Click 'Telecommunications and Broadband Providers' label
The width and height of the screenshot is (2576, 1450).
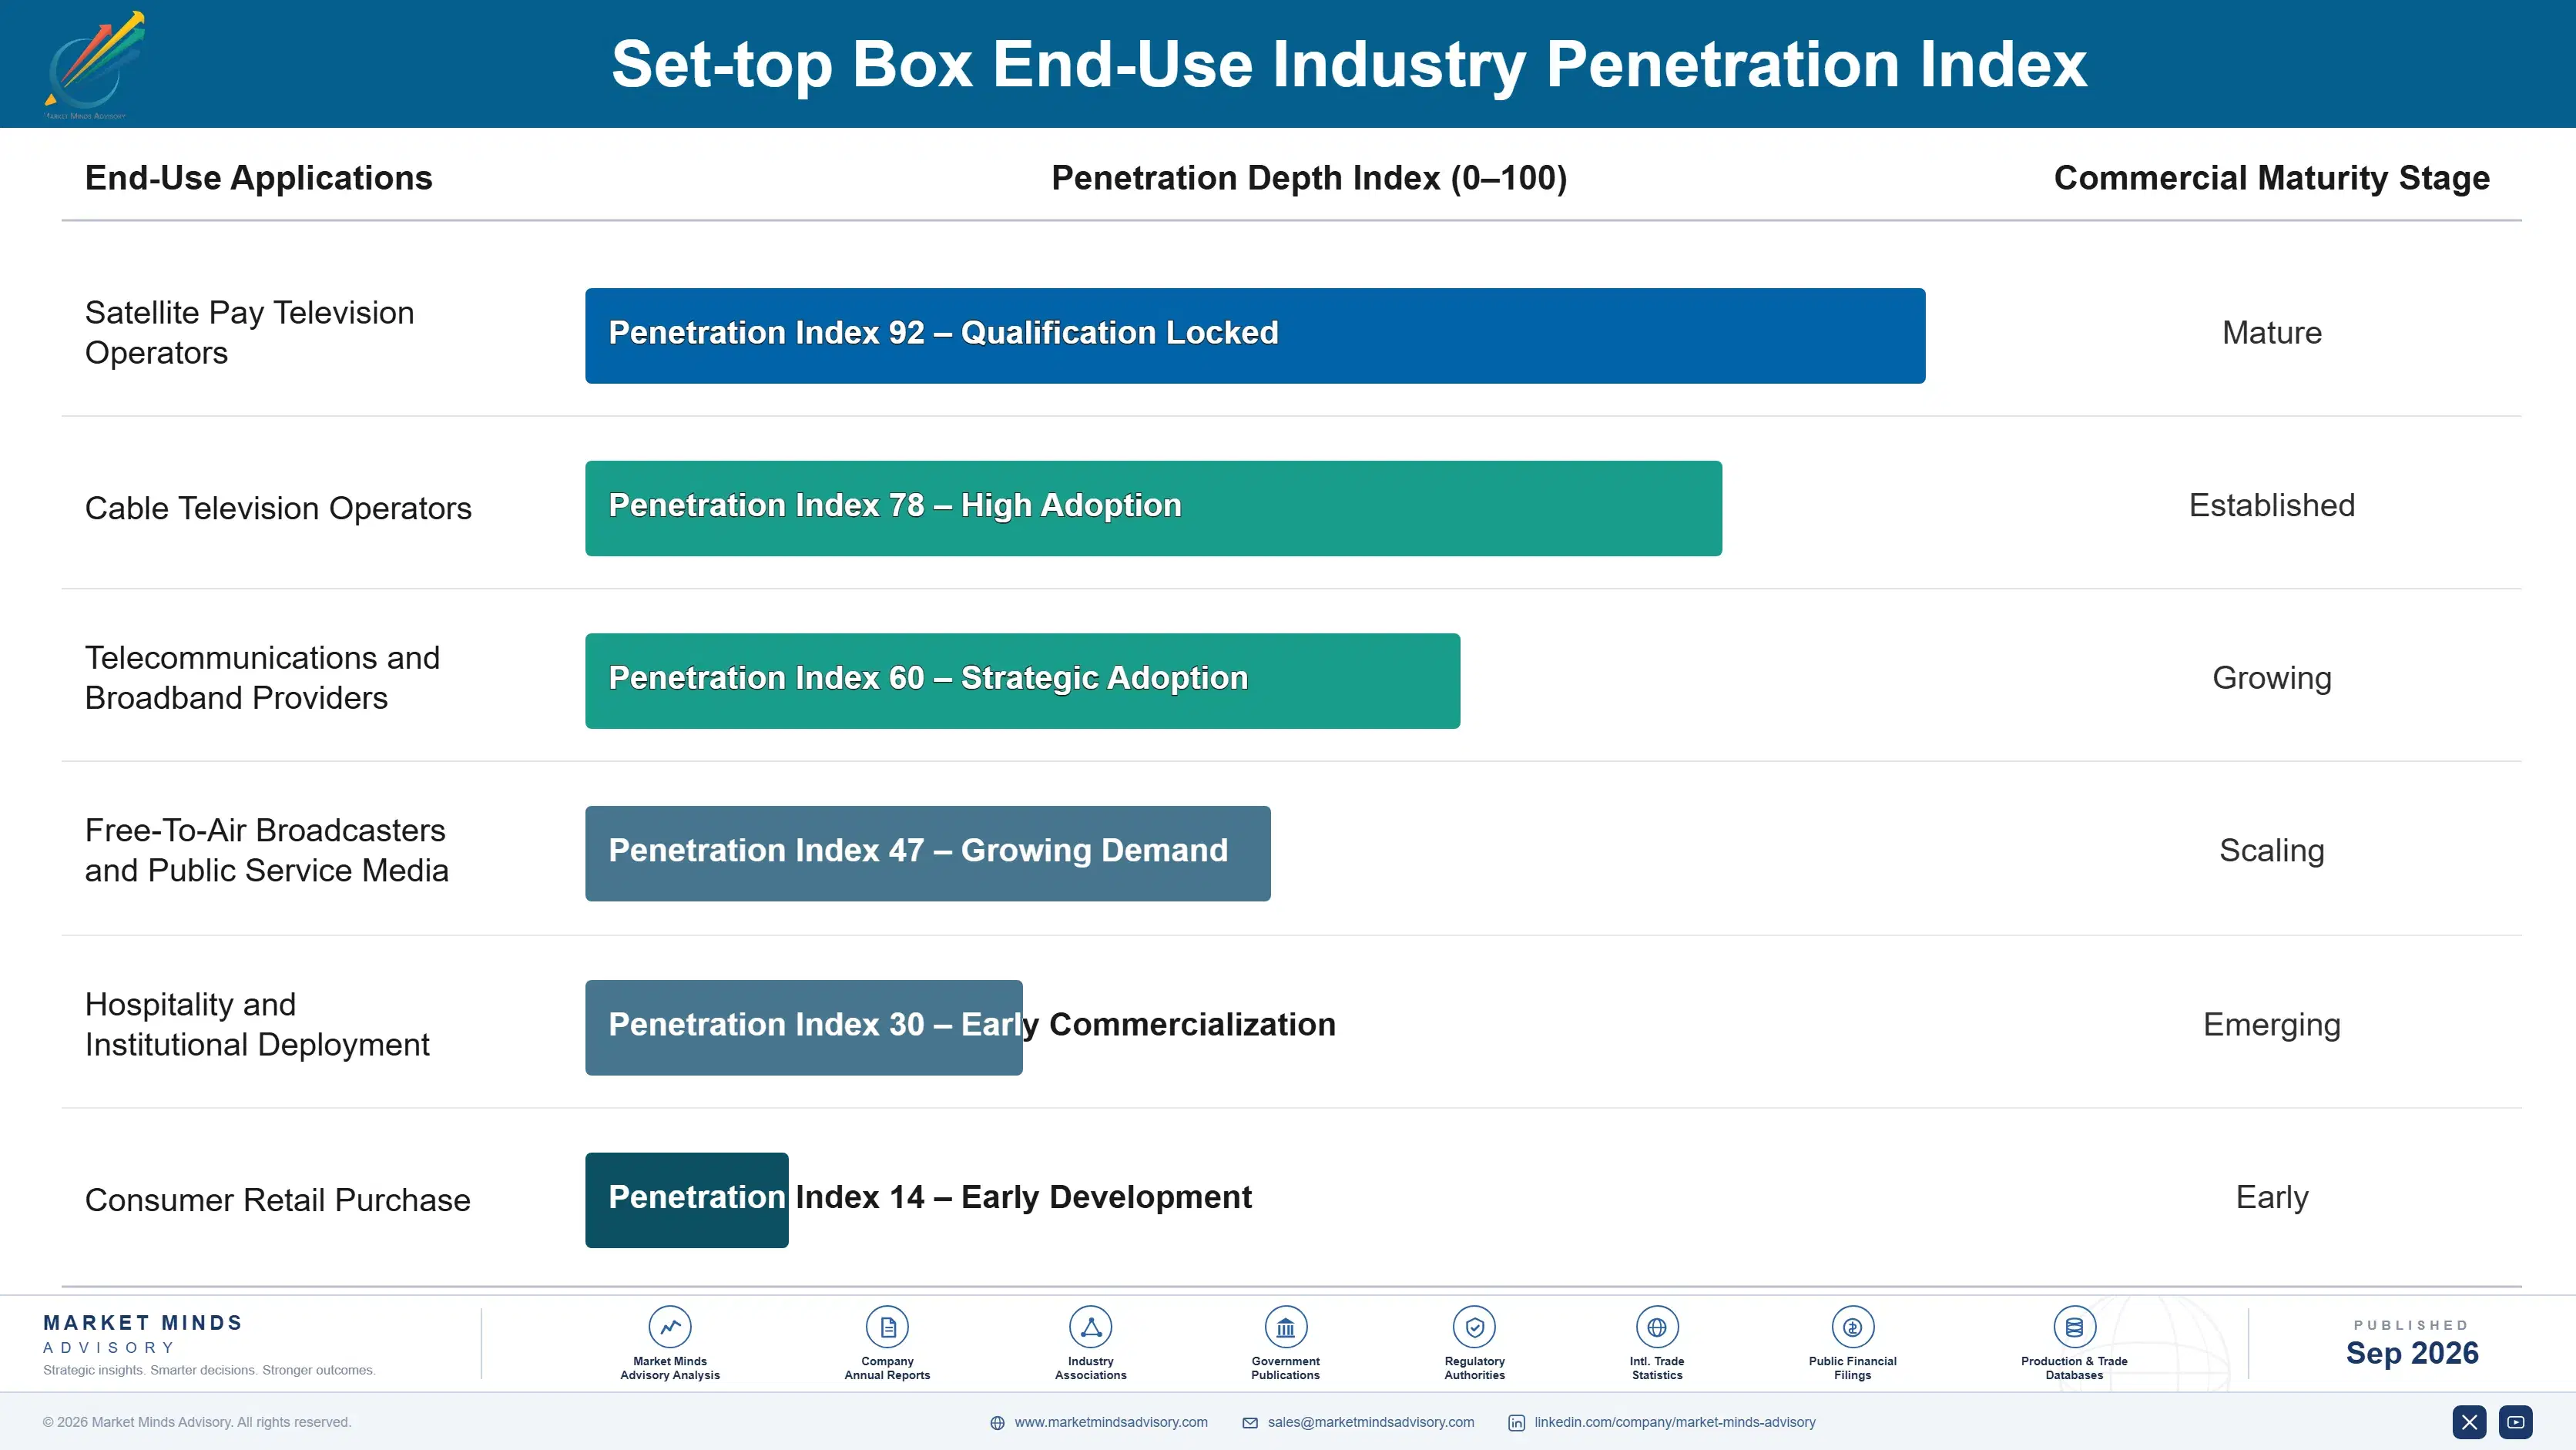point(262,677)
